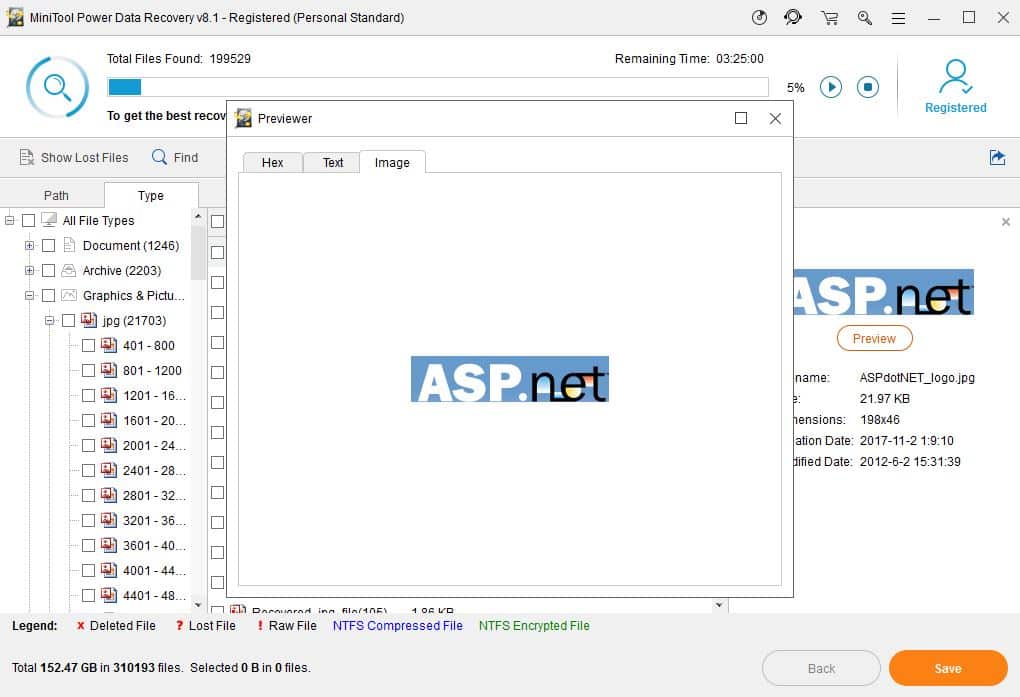The width and height of the screenshot is (1020, 697).
Task: Click the Save button
Action: [946, 668]
